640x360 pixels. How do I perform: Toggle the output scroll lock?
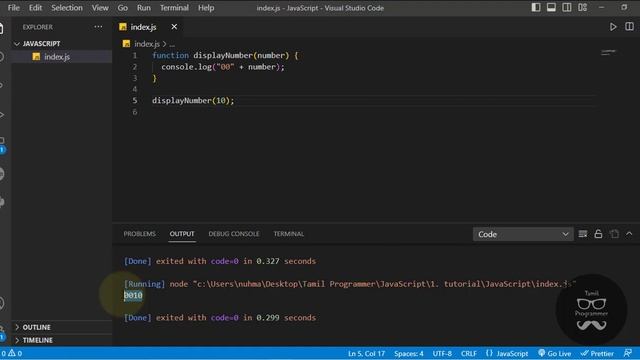(x=598, y=234)
